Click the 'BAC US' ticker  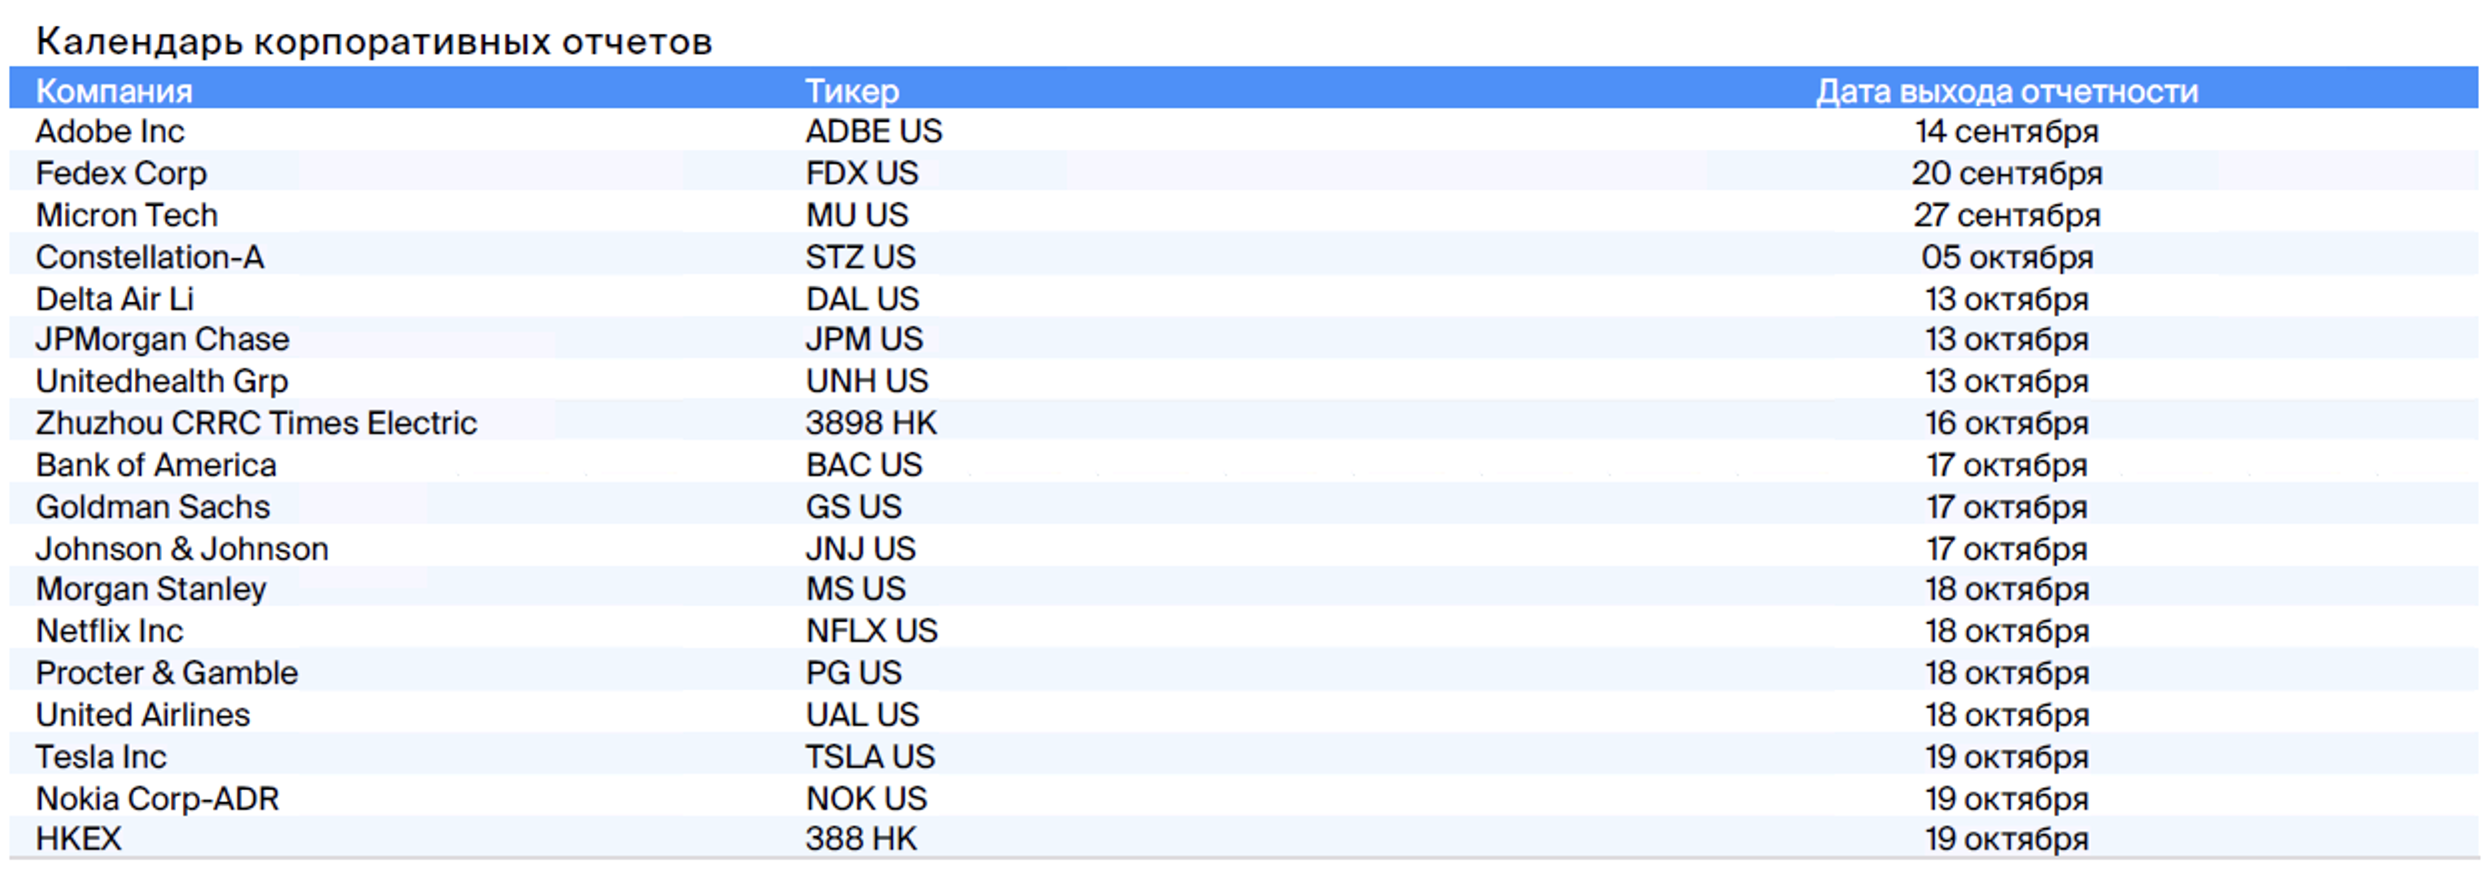864,465
